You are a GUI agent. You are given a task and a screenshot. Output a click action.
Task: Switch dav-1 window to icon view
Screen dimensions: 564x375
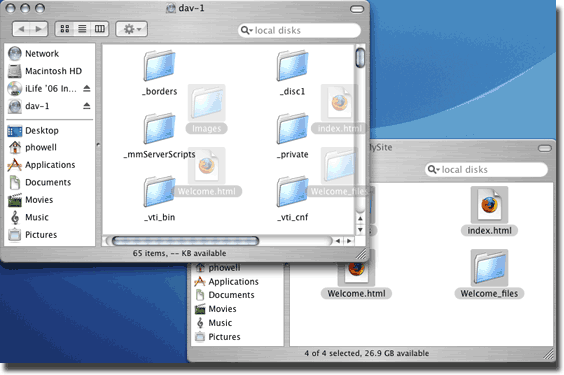point(65,29)
